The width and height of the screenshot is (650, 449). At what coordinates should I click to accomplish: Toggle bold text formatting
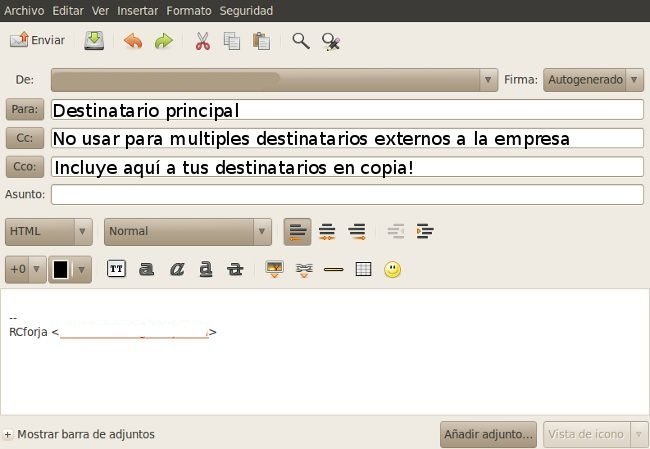tap(147, 269)
